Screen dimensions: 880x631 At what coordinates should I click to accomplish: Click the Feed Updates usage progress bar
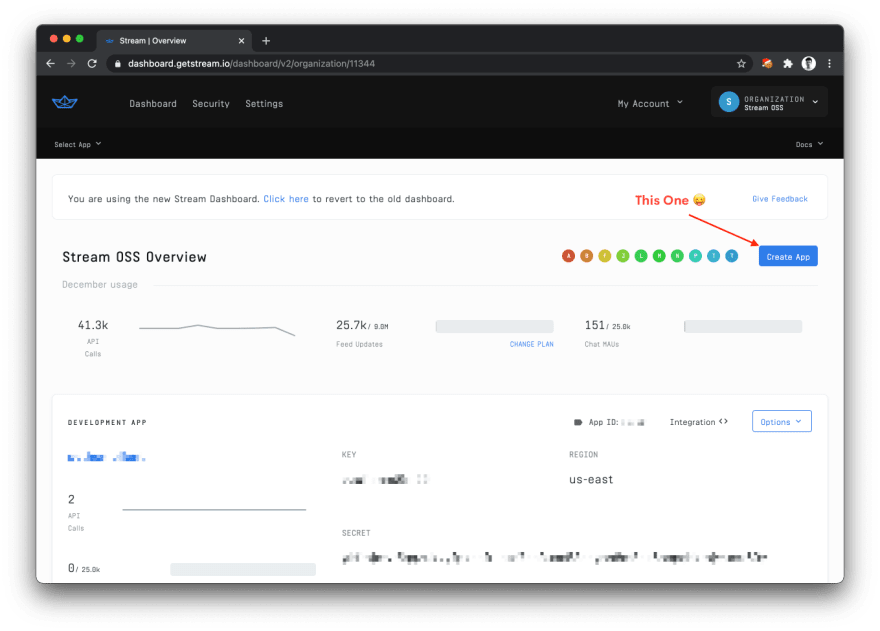click(494, 326)
